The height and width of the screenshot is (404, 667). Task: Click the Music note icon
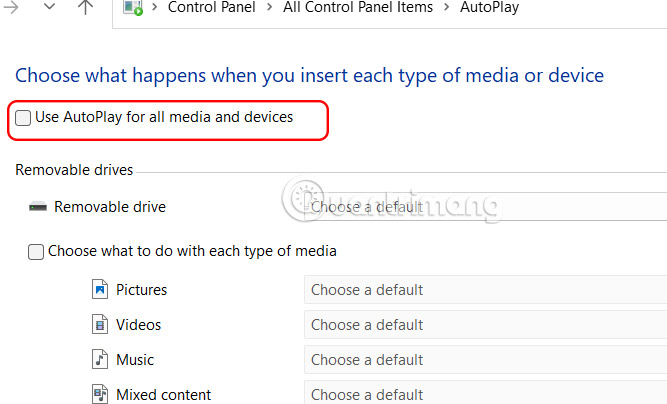[99, 359]
